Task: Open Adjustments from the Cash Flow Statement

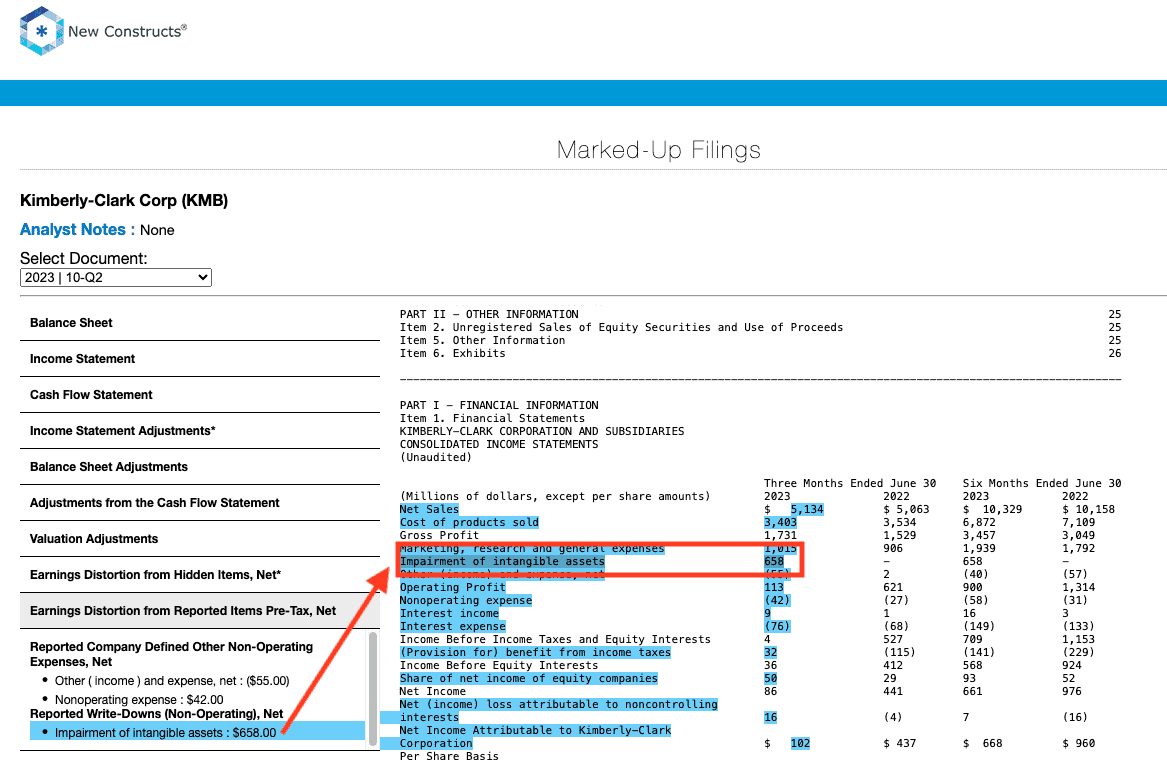Action: click(x=199, y=503)
